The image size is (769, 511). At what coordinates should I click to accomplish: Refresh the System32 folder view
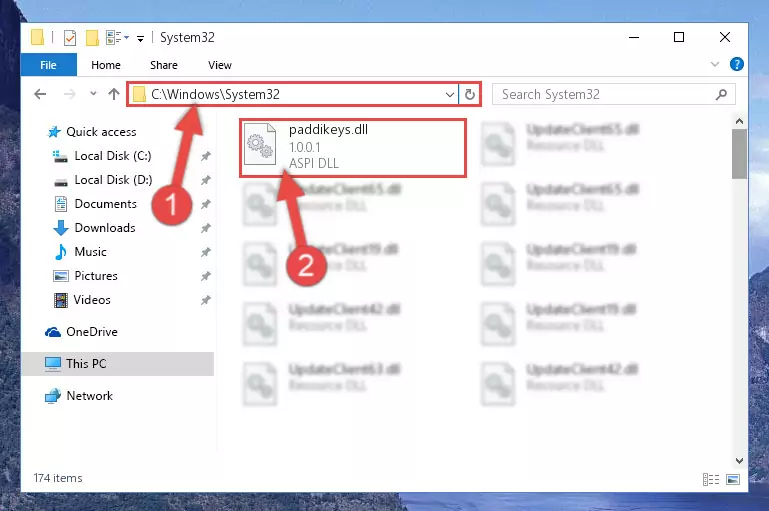470,94
